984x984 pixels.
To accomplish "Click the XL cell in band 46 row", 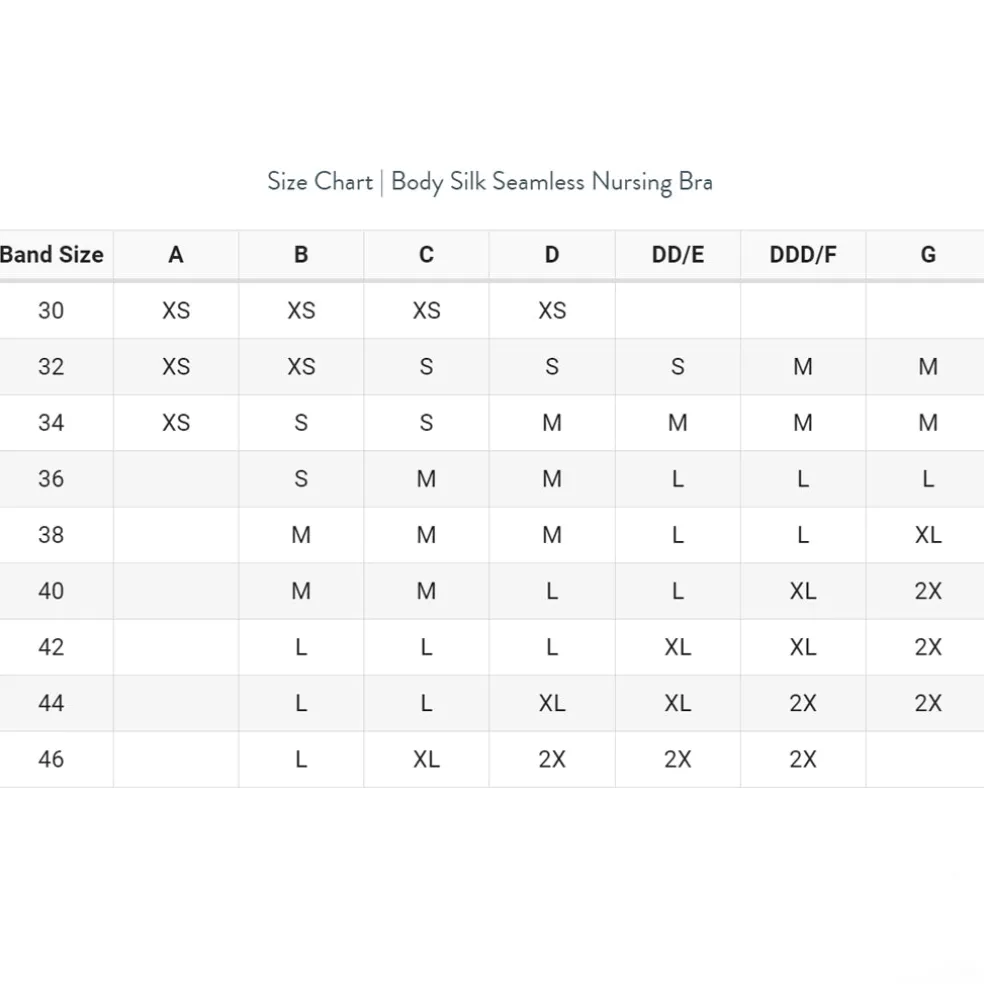I will [x=426, y=759].
